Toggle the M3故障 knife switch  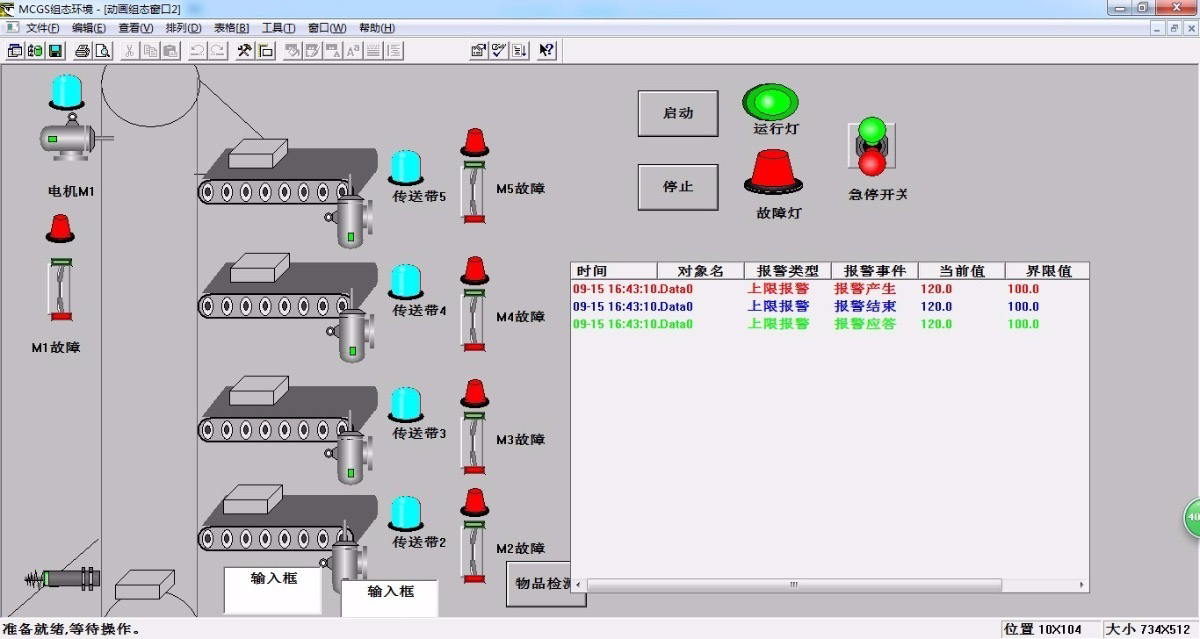474,441
